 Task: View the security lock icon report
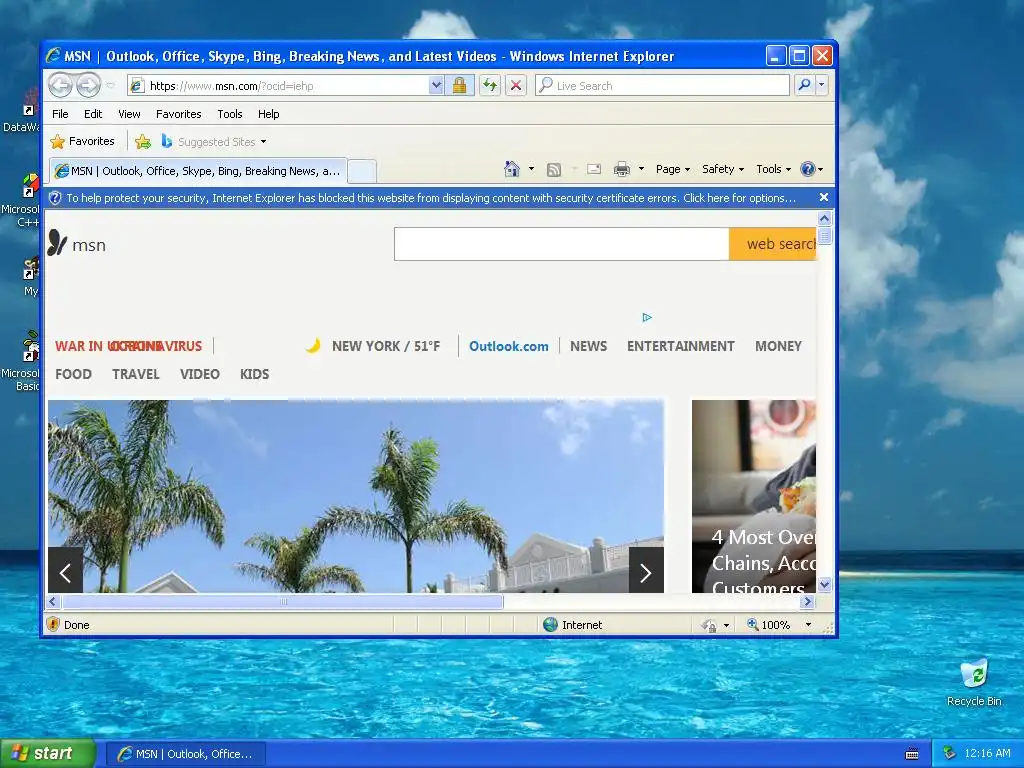460,86
